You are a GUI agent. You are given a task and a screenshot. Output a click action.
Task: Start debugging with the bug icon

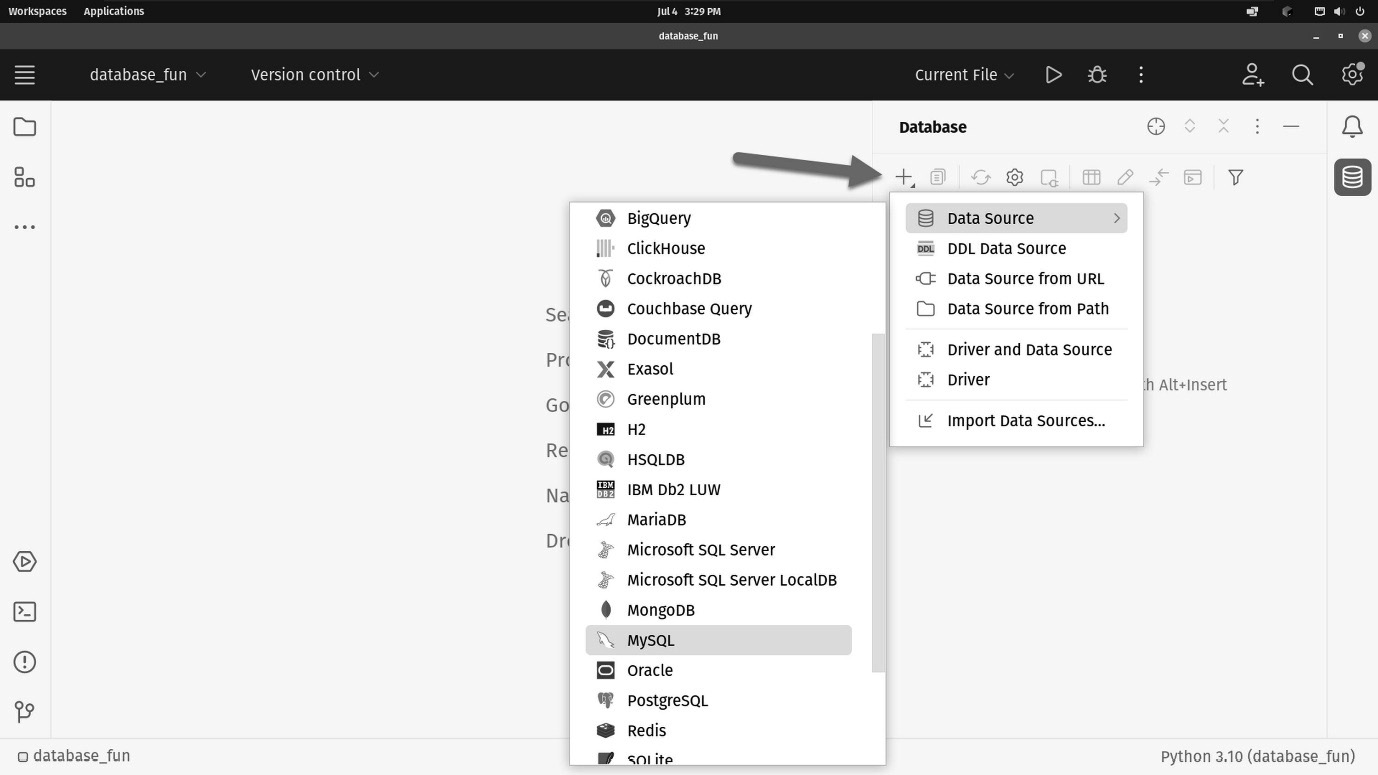(x=1097, y=75)
